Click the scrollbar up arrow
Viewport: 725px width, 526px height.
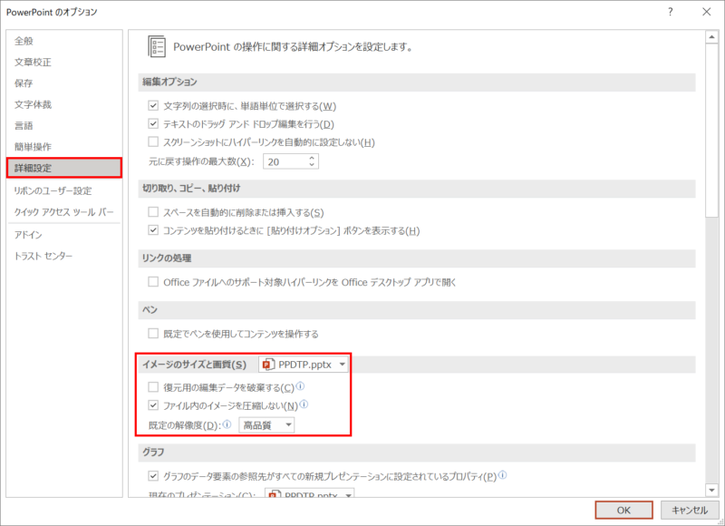tap(712, 37)
